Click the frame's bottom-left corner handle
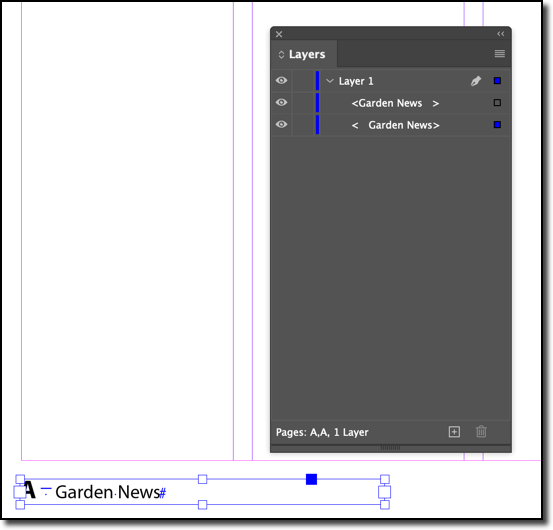 tap(20, 505)
